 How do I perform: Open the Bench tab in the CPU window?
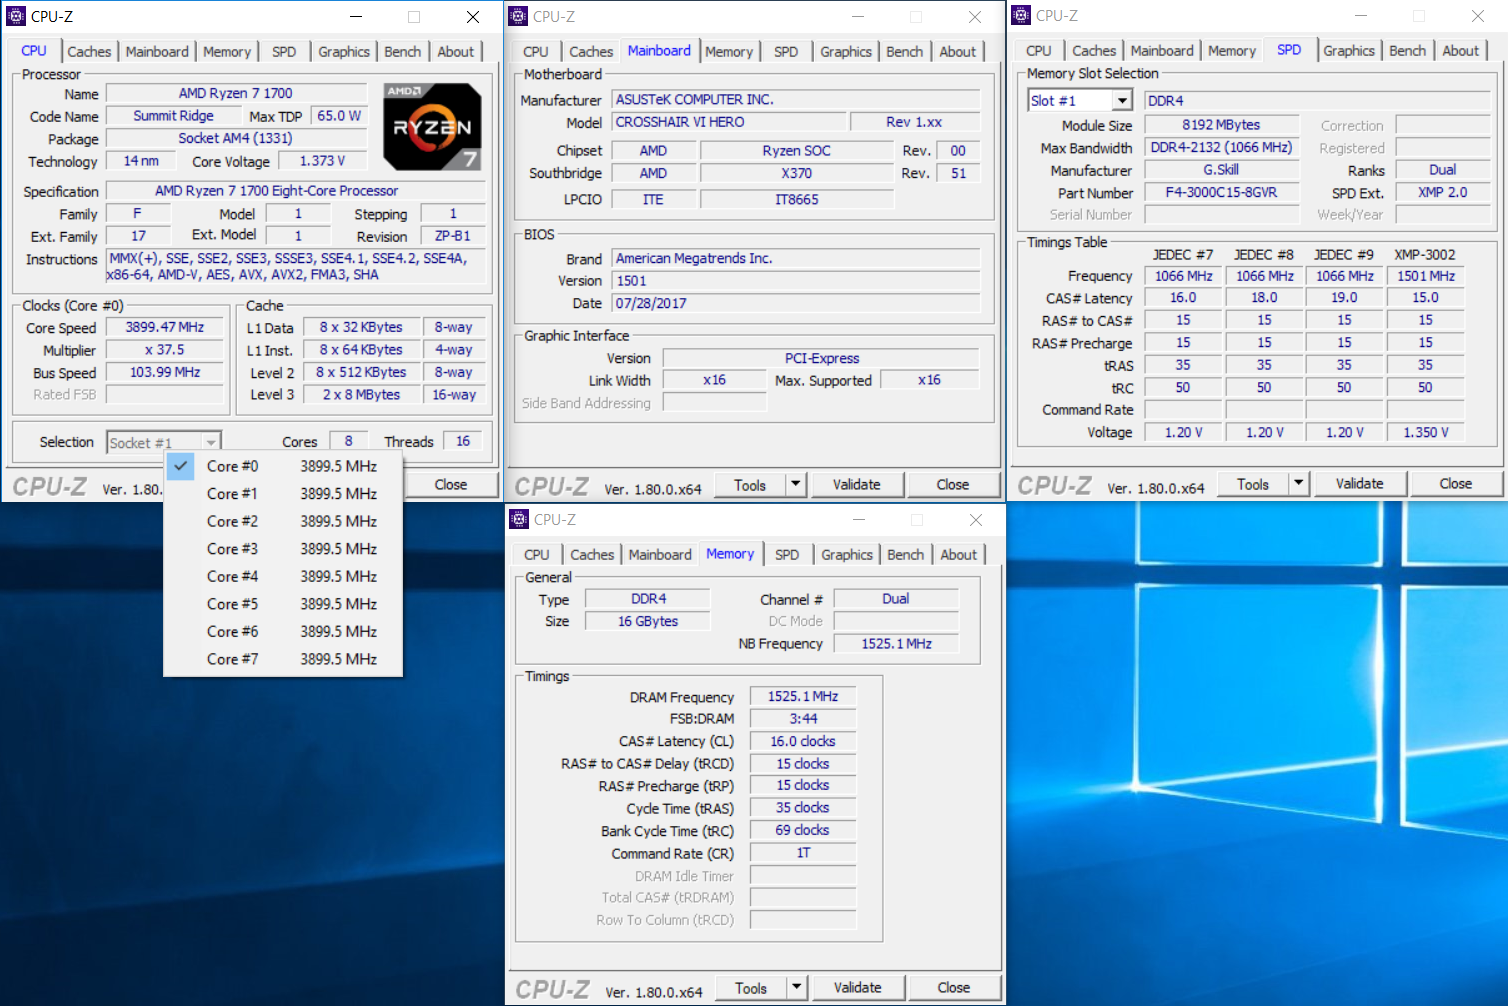[x=403, y=52]
